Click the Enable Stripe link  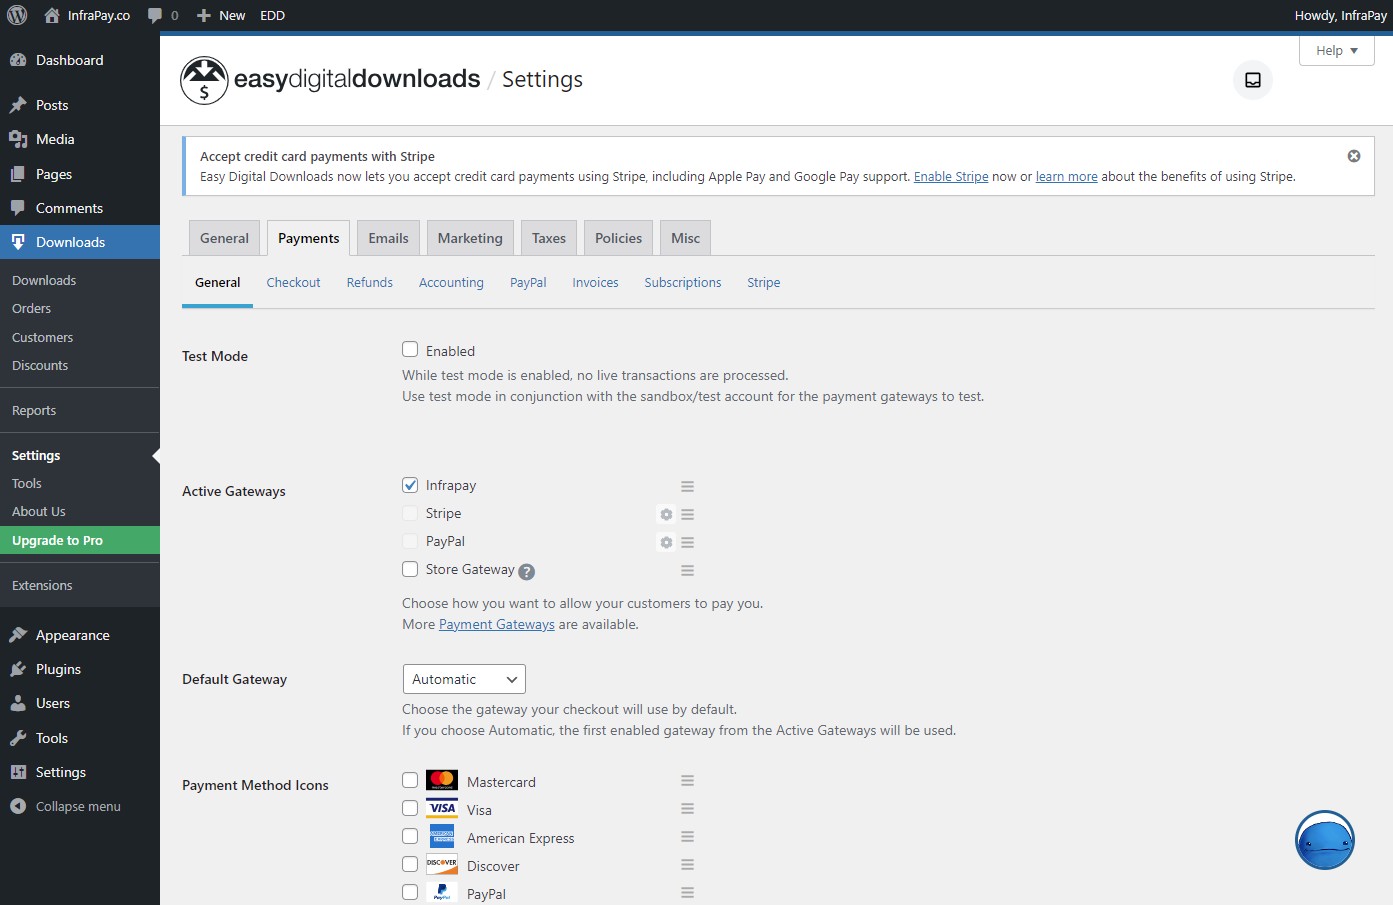(951, 177)
